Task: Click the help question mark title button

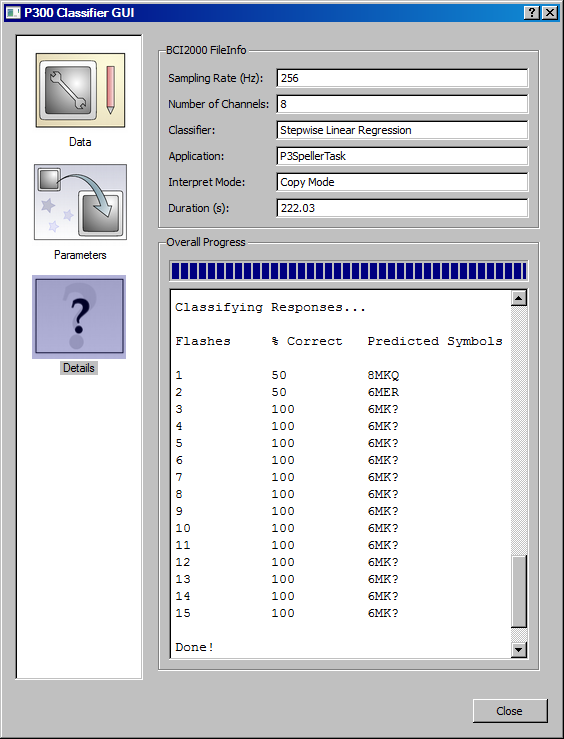Action: [532, 13]
